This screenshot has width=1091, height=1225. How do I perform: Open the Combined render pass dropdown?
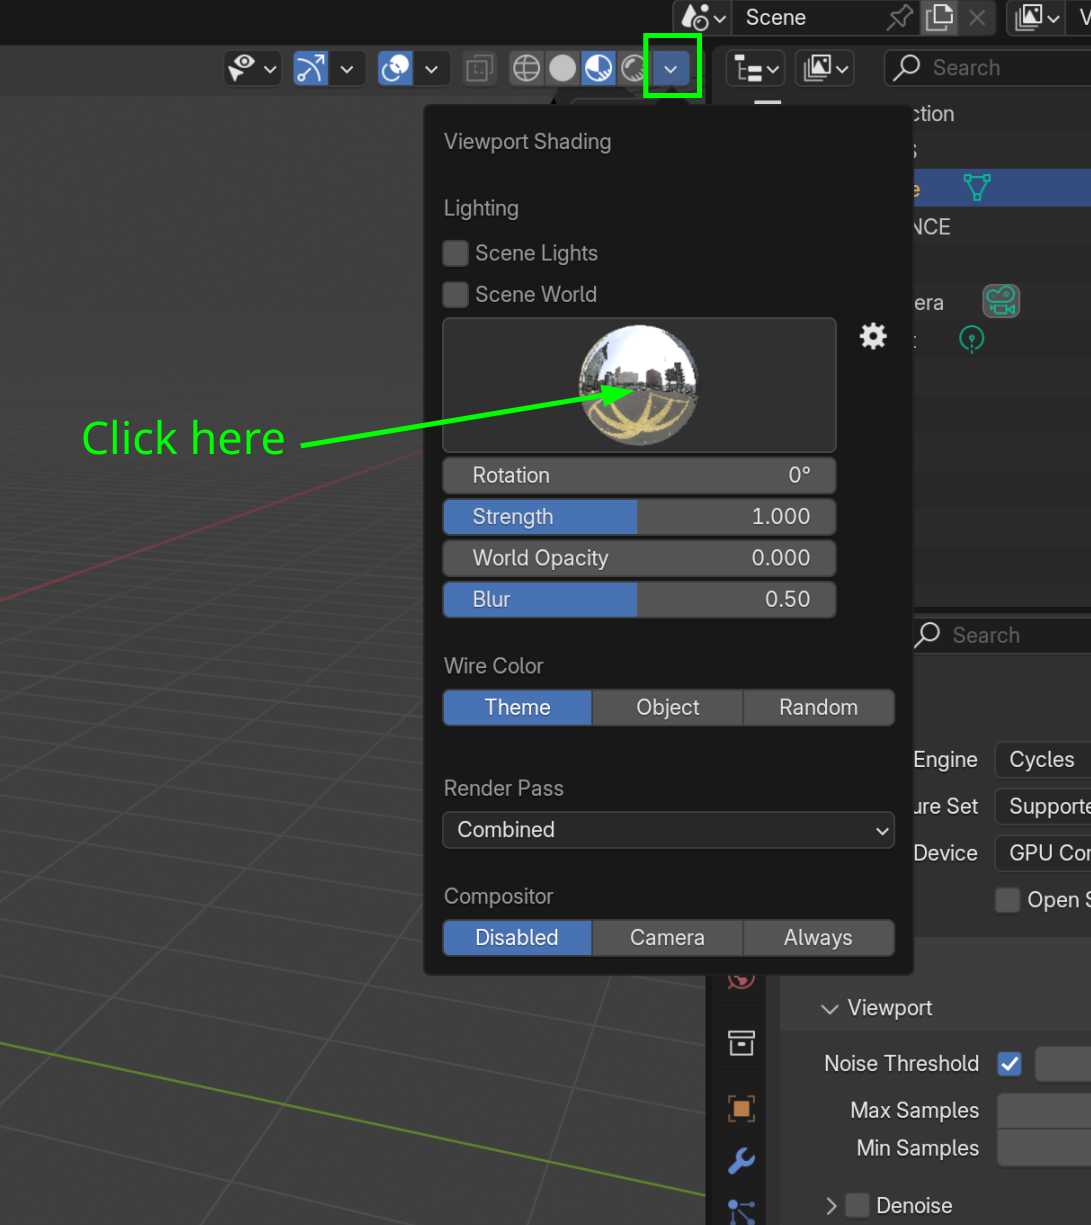(668, 830)
